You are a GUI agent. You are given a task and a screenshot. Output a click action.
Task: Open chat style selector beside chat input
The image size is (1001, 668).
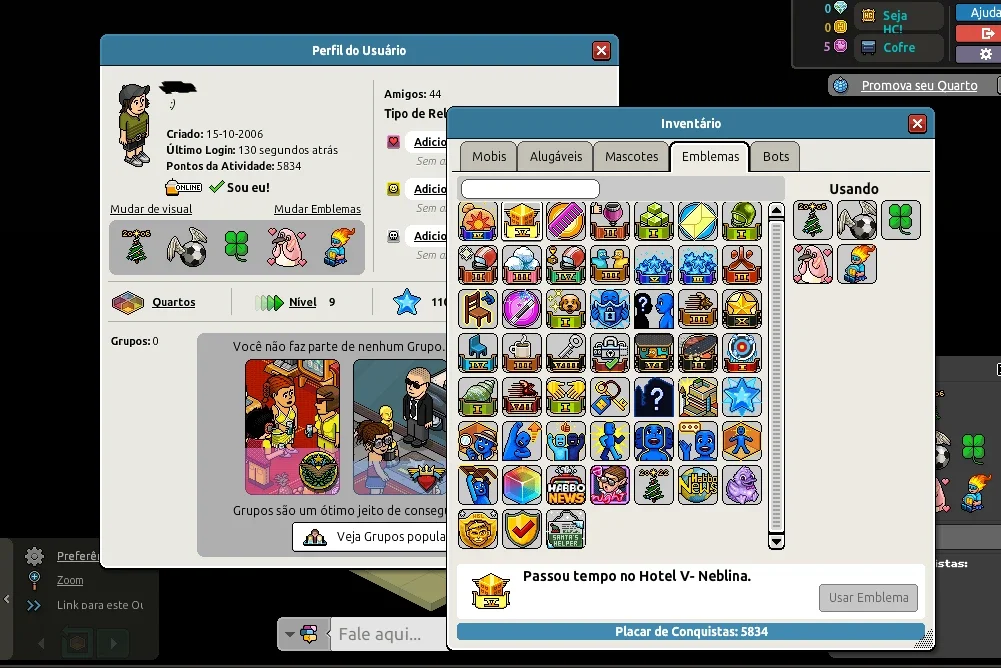(303, 634)
